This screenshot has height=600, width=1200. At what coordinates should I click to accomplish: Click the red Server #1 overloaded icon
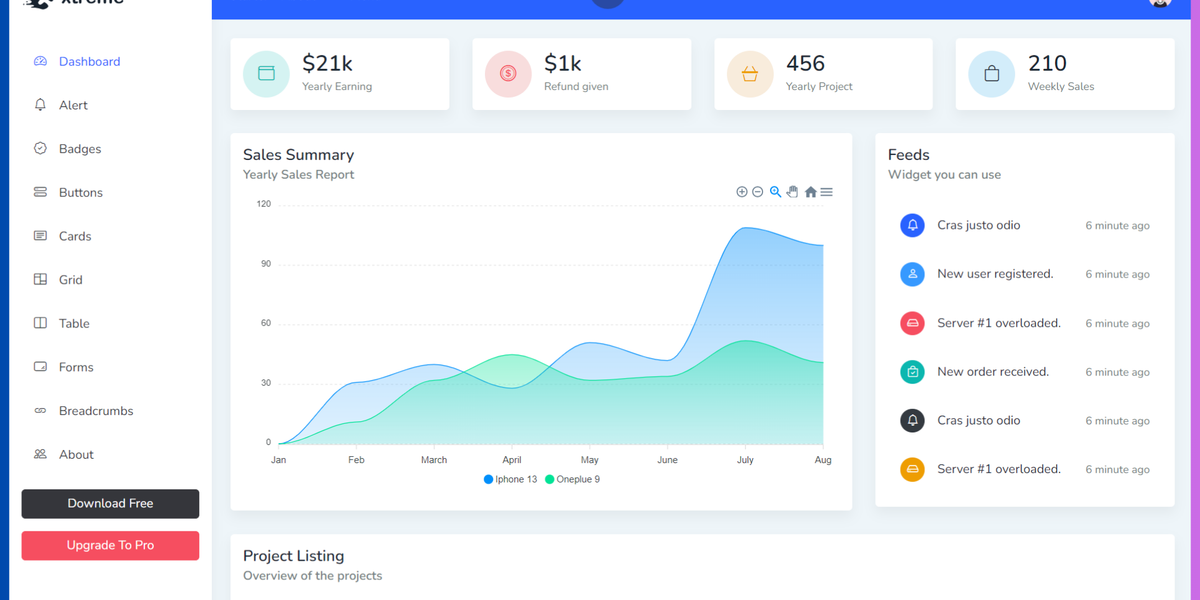coord(912,323)
